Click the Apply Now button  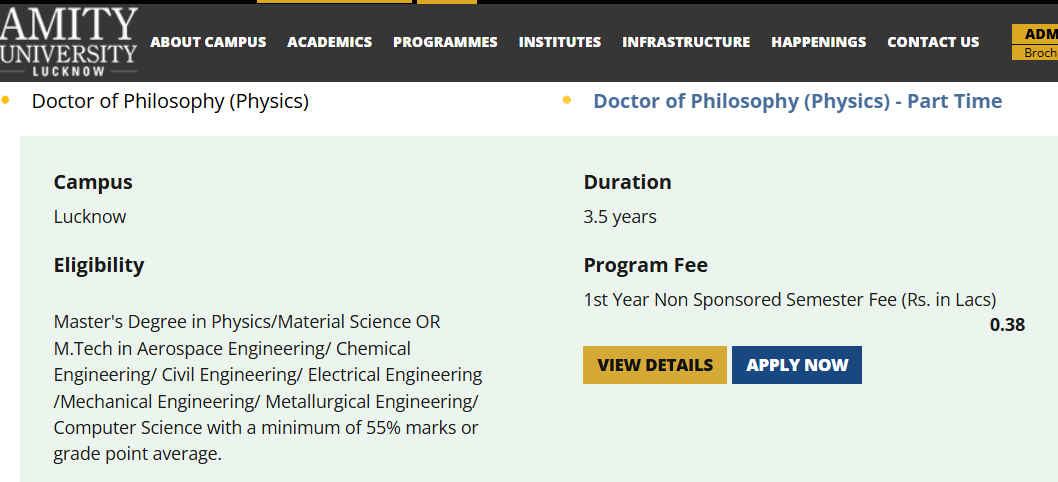(797, 365)
